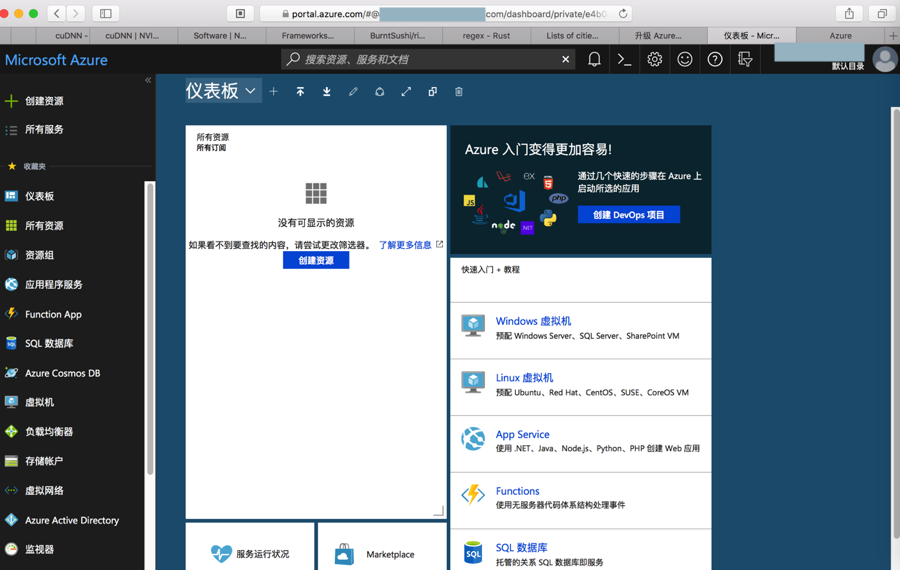This screenshot has height=570, width=900.
Task: Switch to the cuDNN | NVI... browser tab
Action: [133, 36]
